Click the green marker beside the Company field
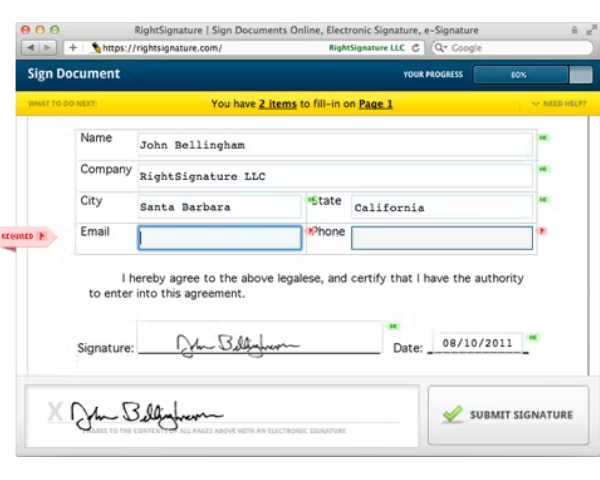 (543, 169)
